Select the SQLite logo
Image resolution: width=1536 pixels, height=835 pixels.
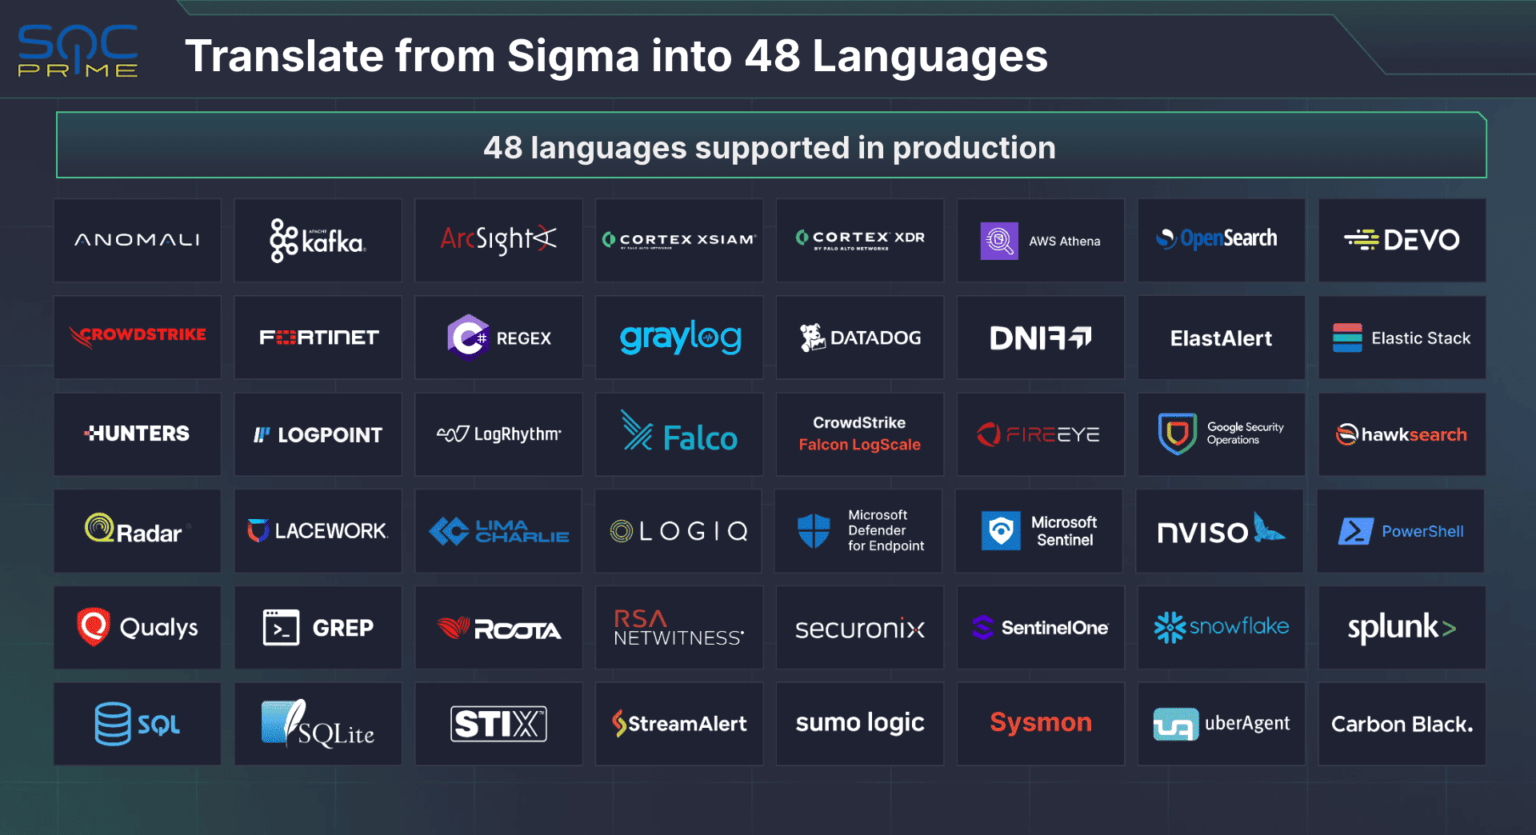(x=318, y=723)
